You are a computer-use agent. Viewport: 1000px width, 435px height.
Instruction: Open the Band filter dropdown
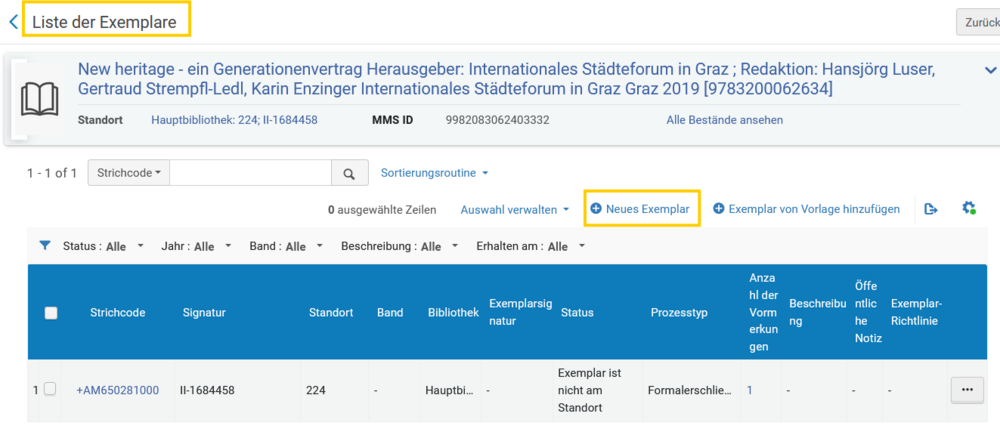(286, 246)
